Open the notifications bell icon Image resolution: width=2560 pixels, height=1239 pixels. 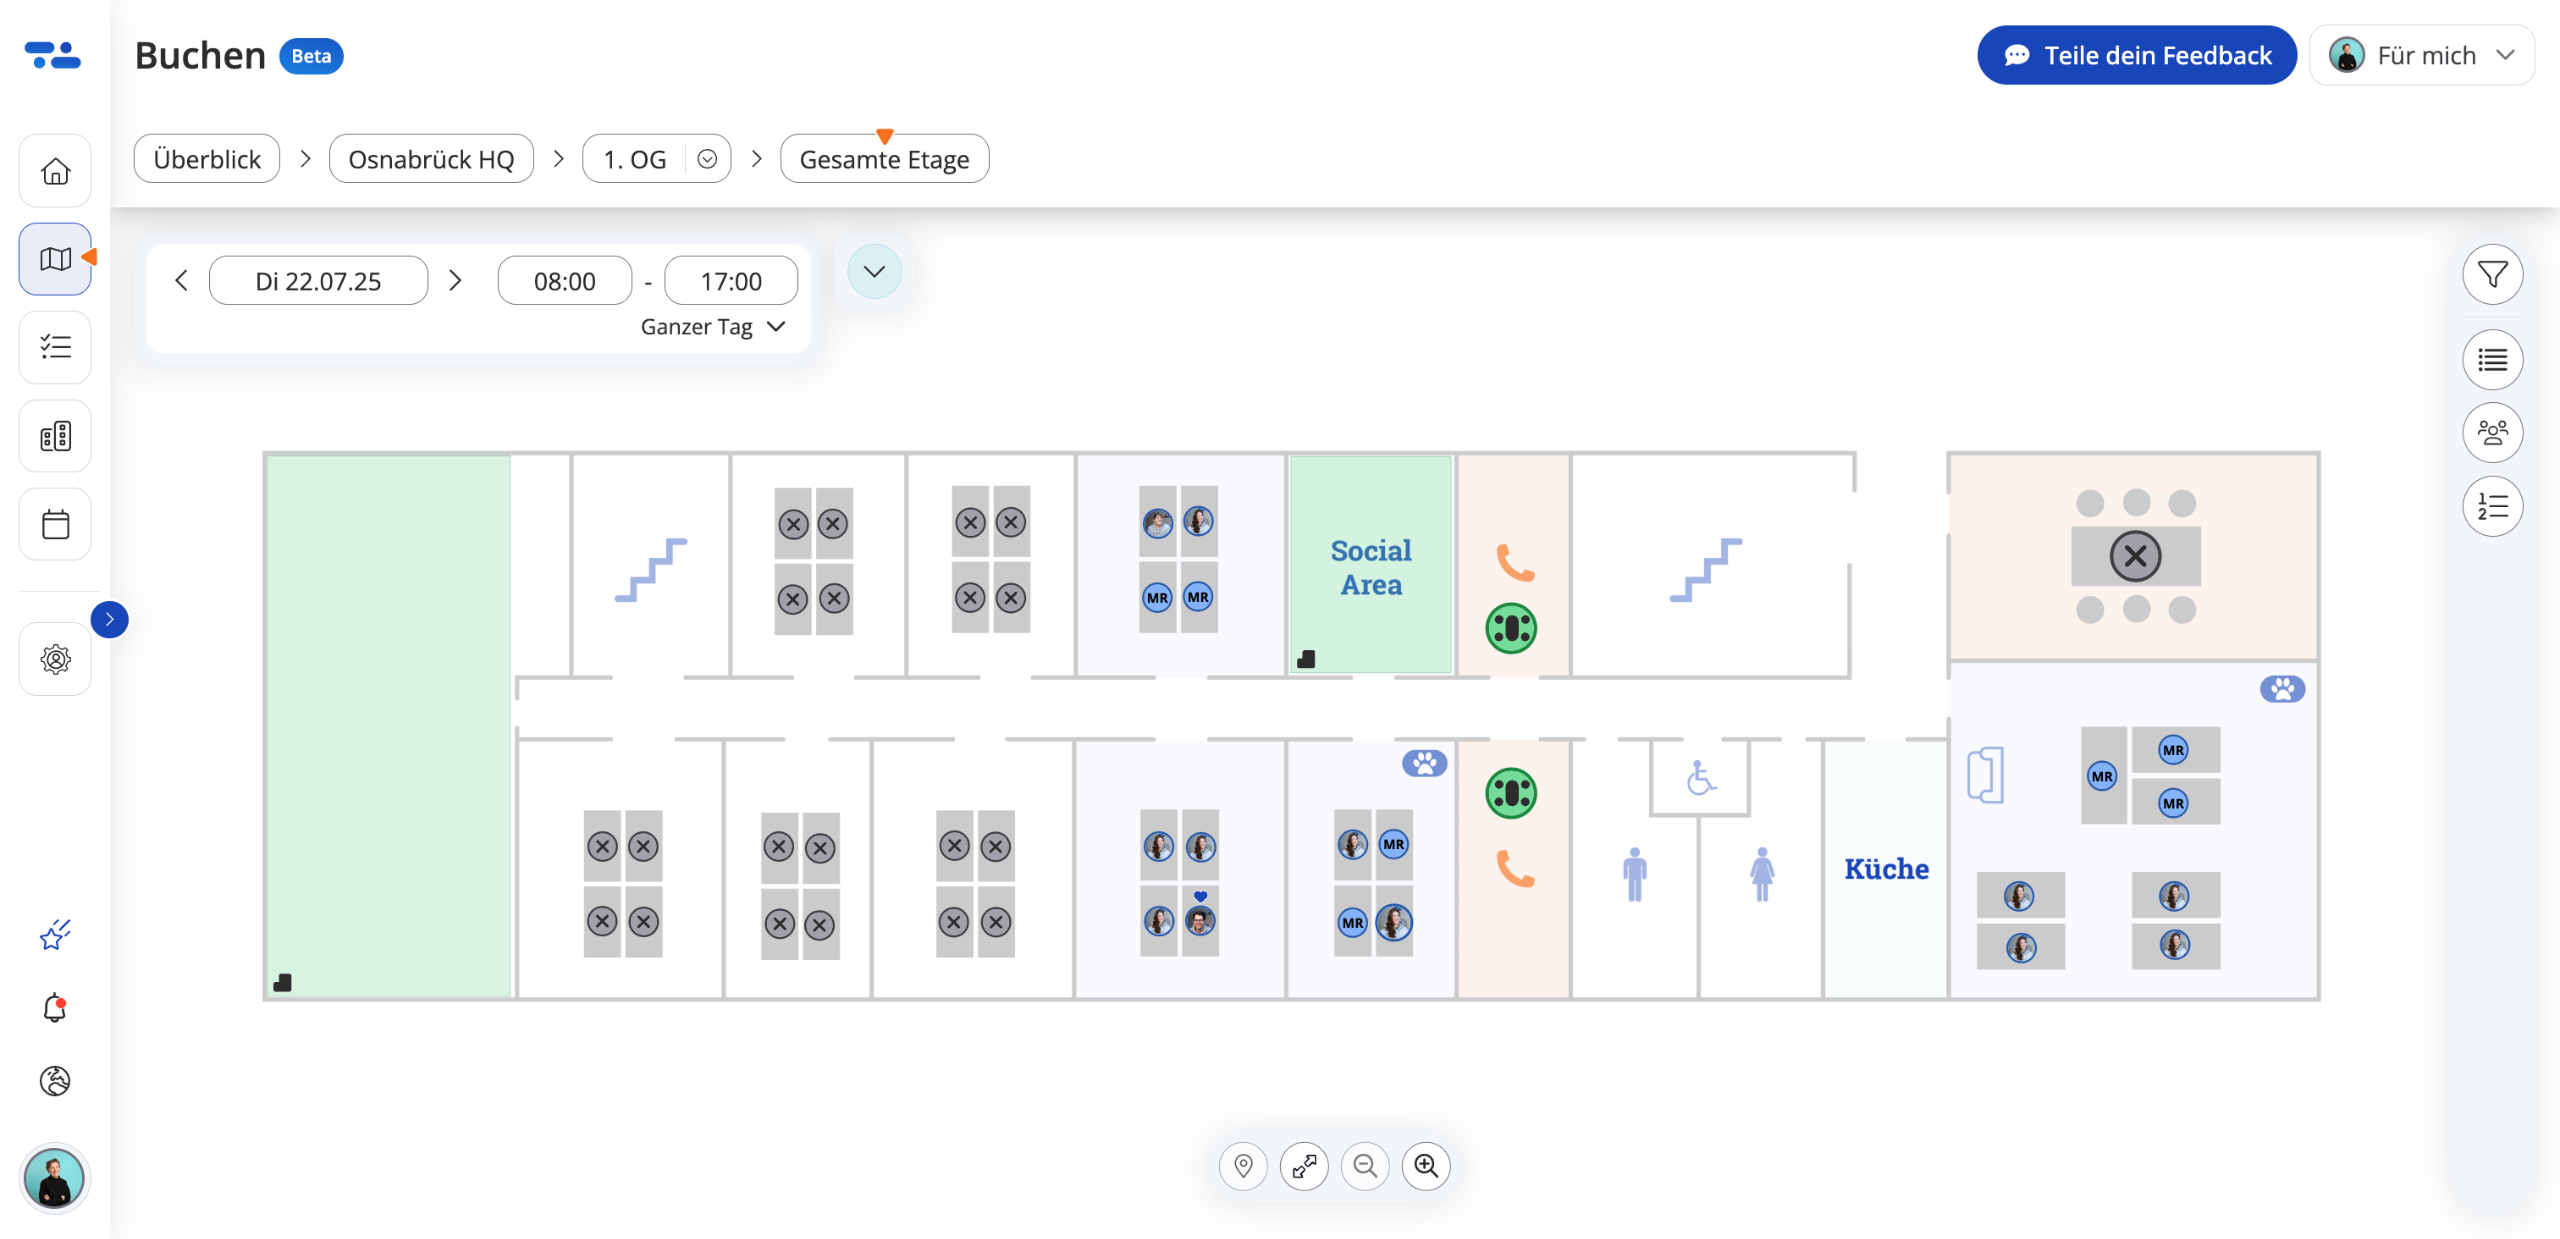(x=55, y=1008)
